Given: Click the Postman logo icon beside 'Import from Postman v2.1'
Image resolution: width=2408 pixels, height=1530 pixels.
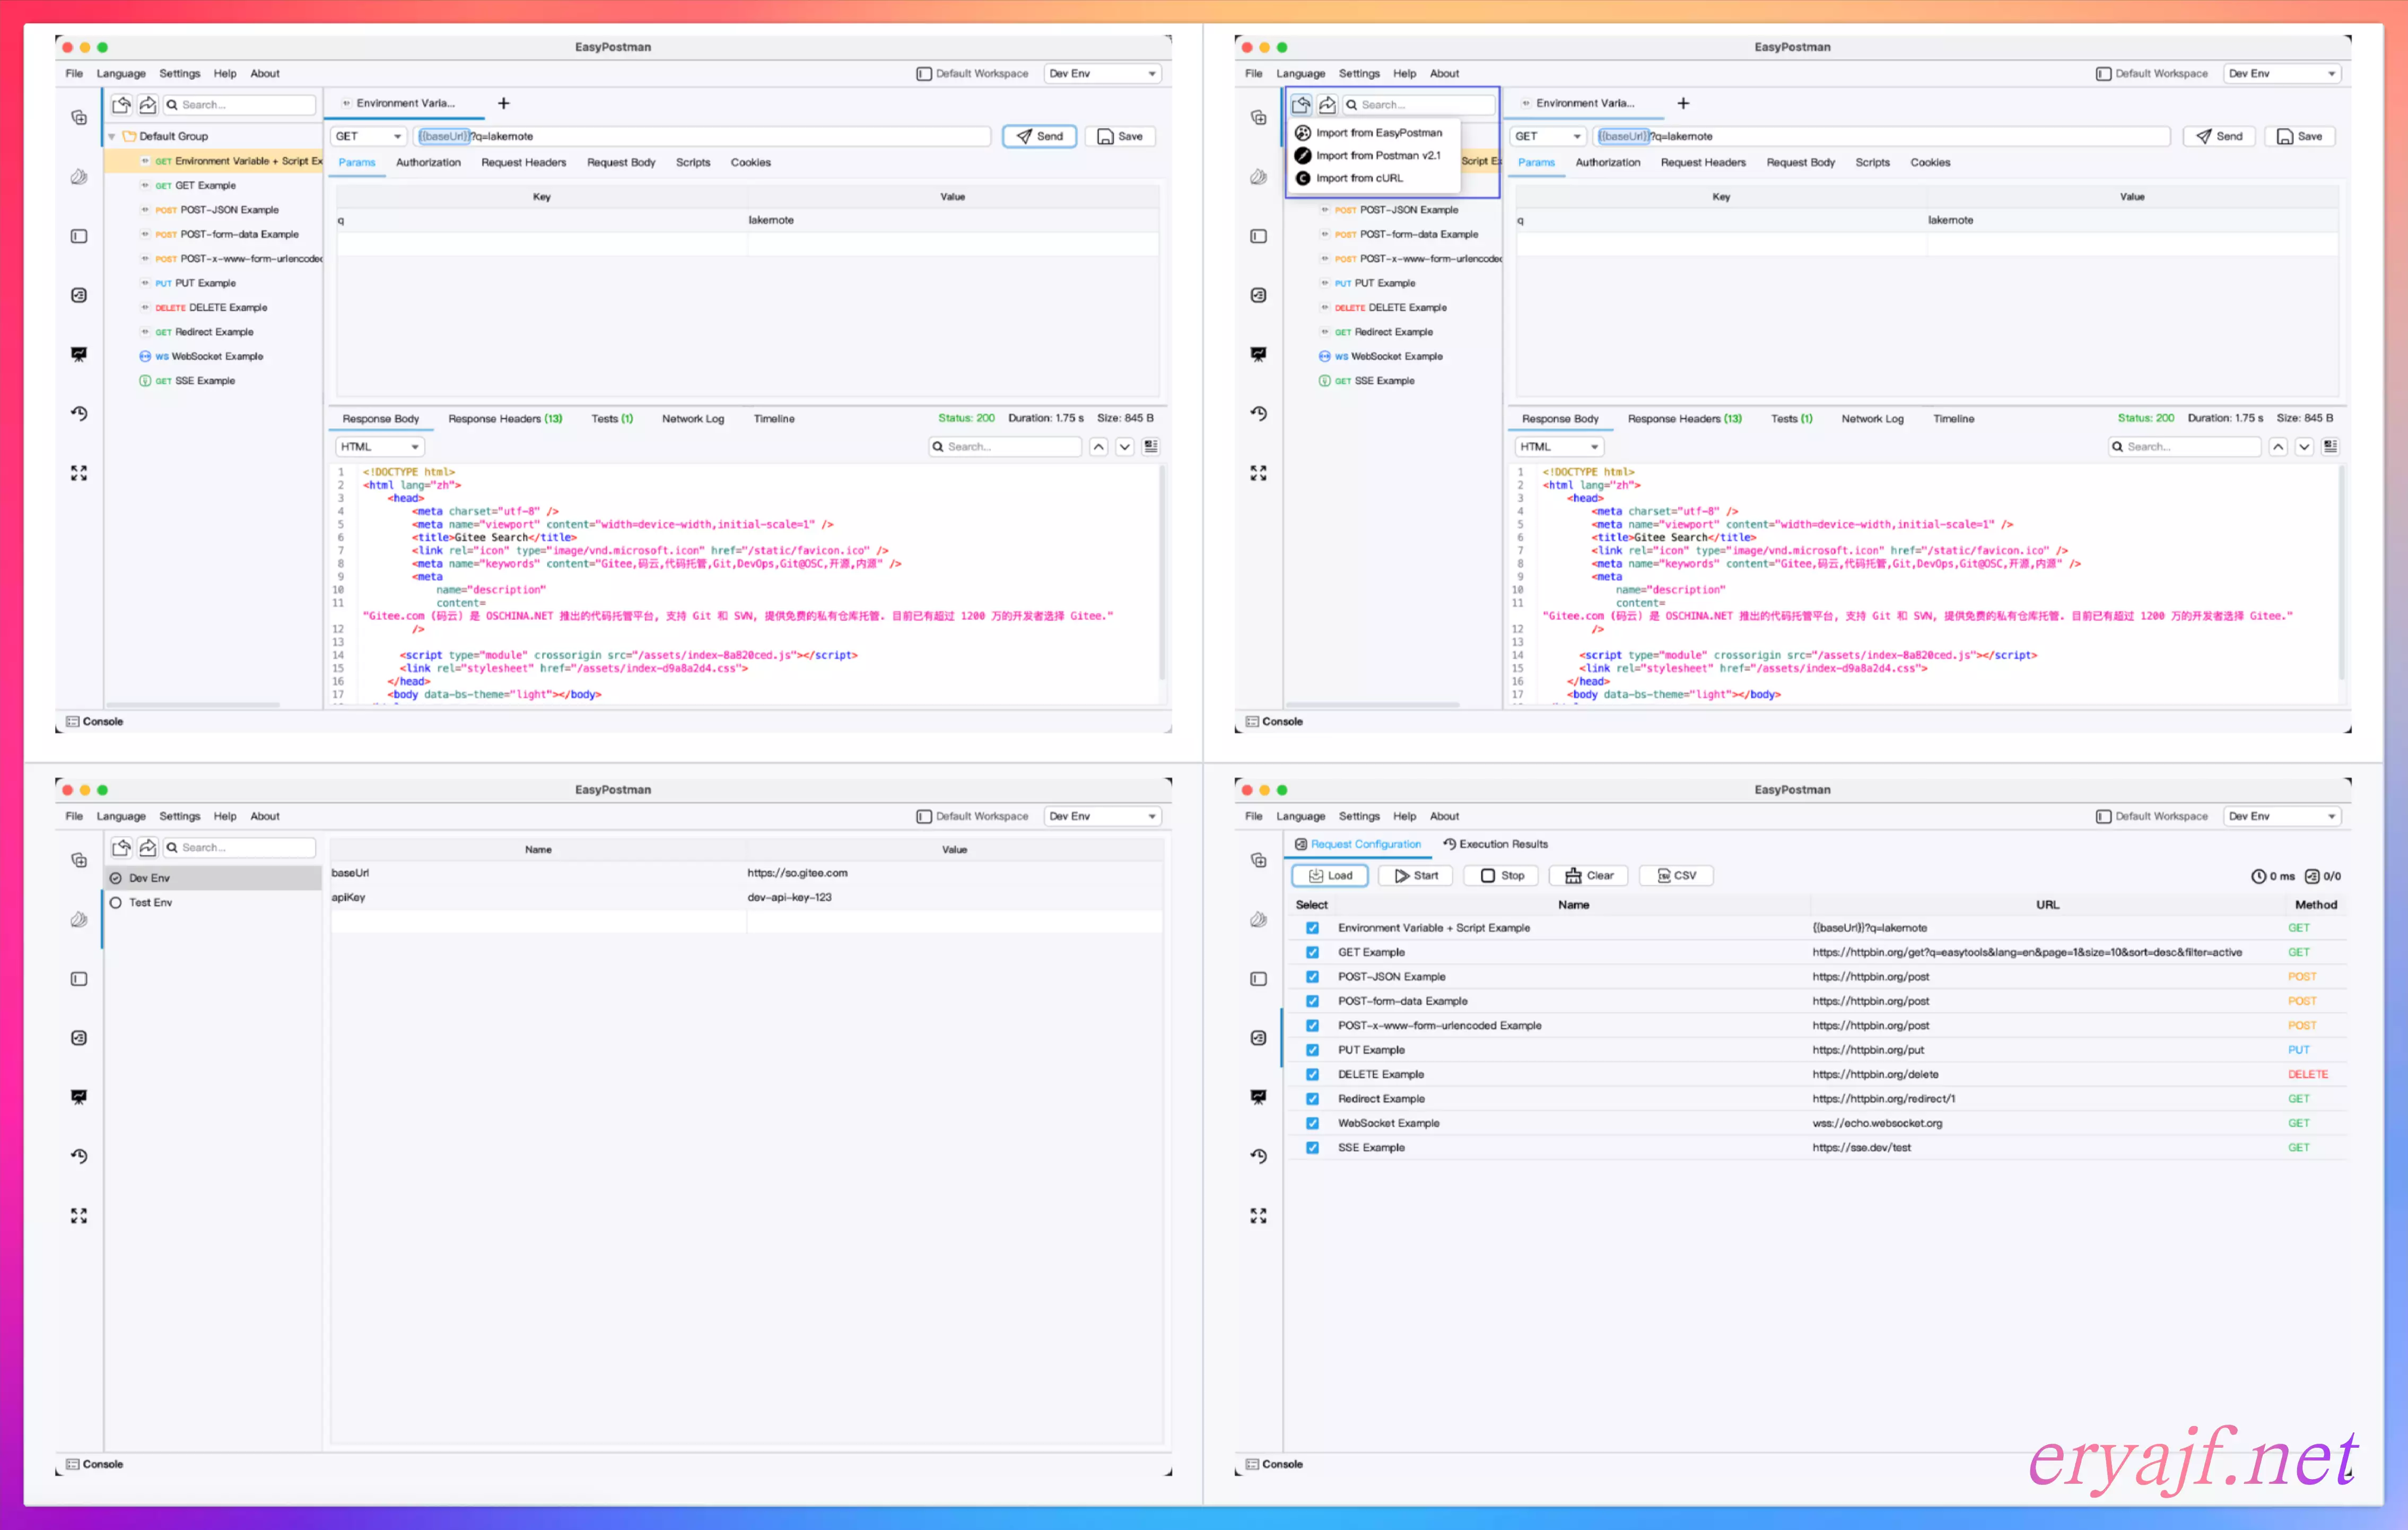Looking at the screenshot, I should (x=1302, y=155).
